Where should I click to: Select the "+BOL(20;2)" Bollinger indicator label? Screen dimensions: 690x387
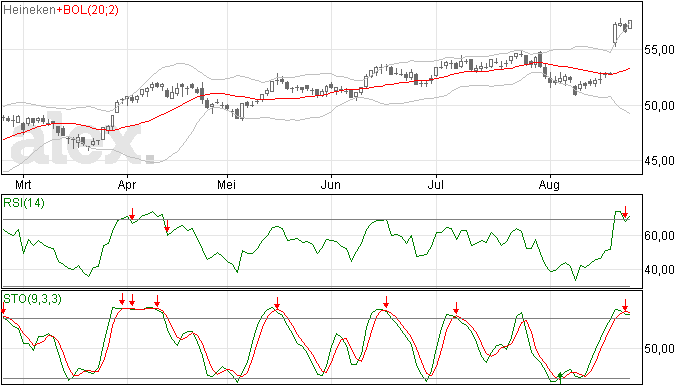pyautogui.click(x=87, y=10)
